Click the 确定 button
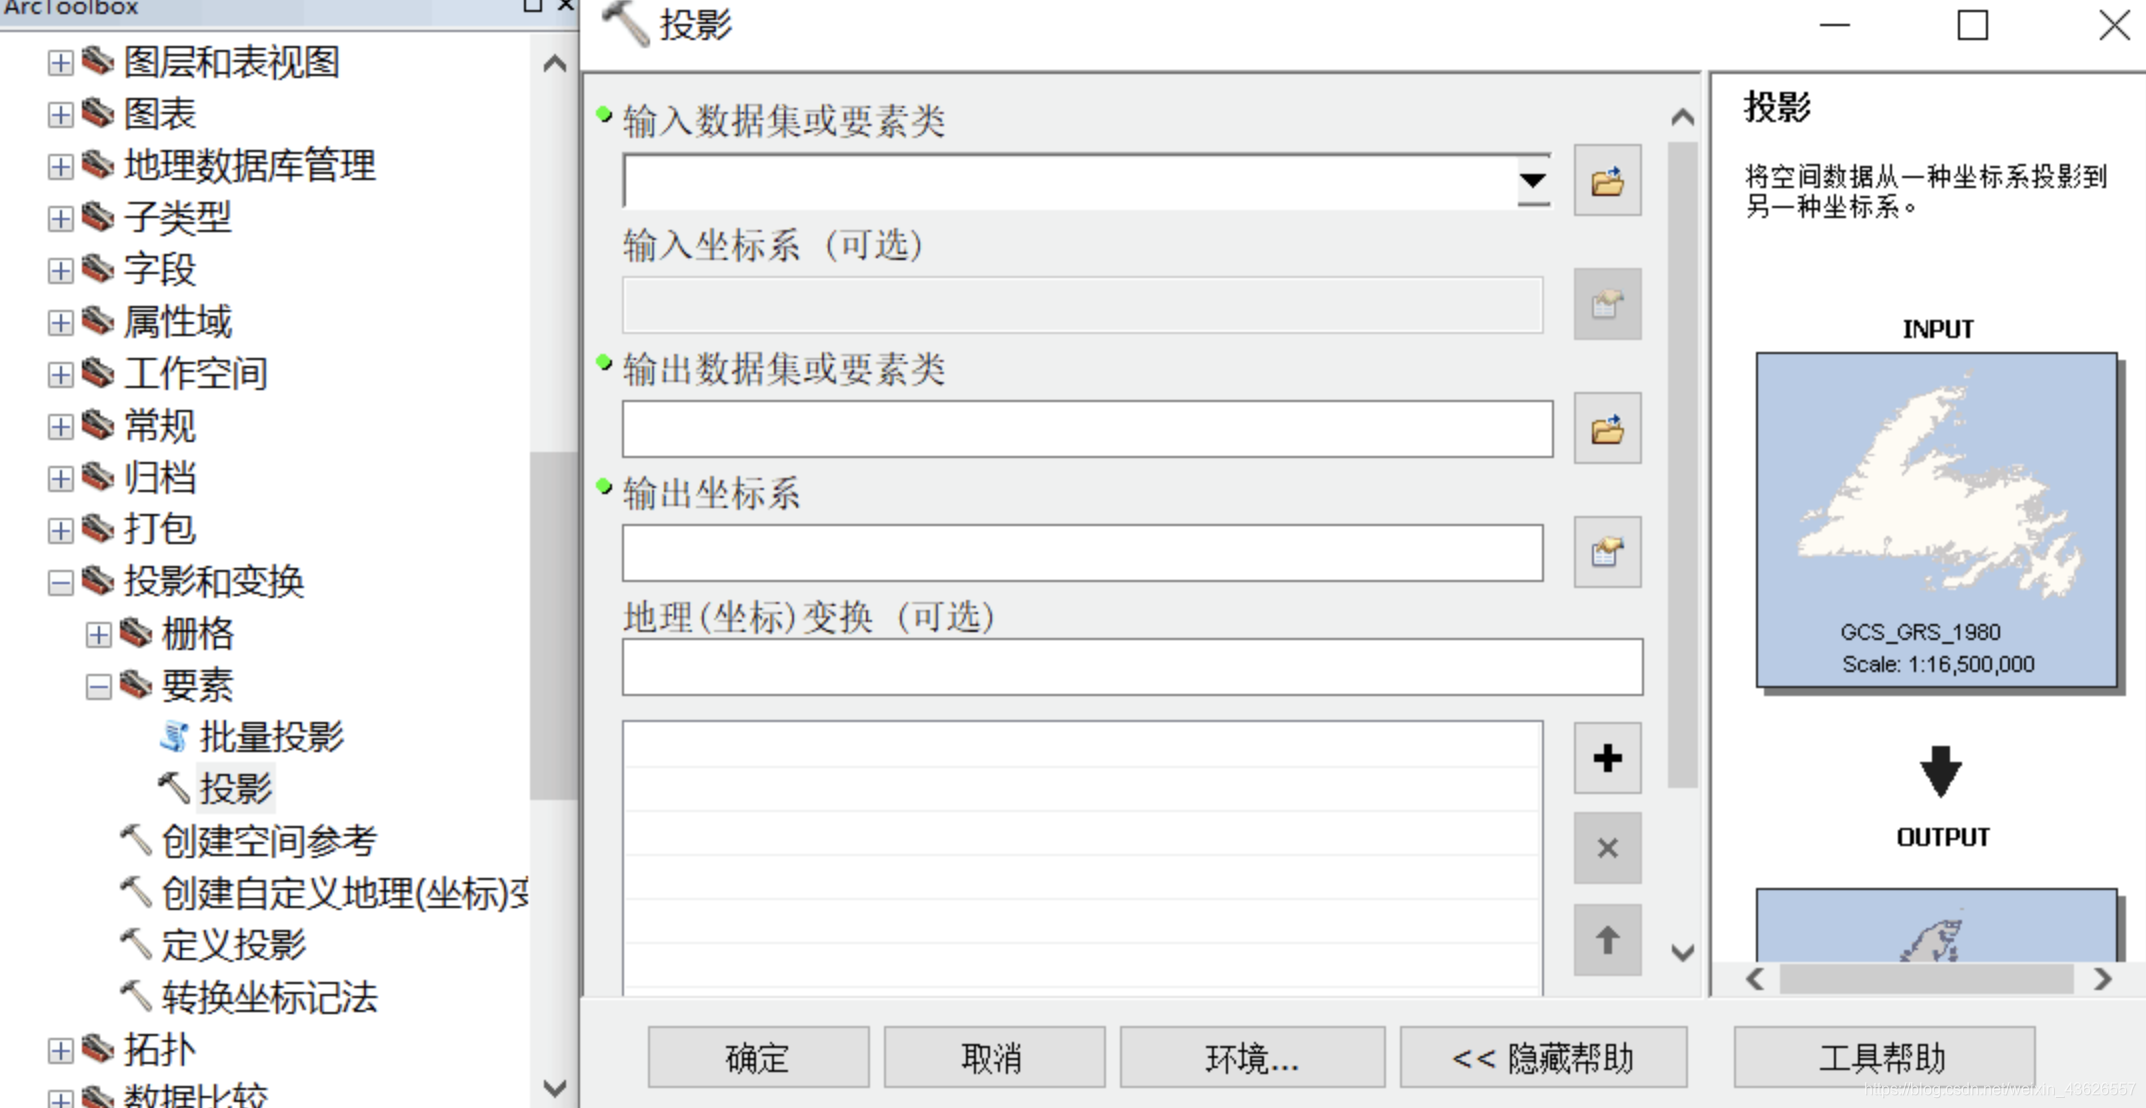The width and height of the screenshot is (2146, 1108). tap(757, 1057)
